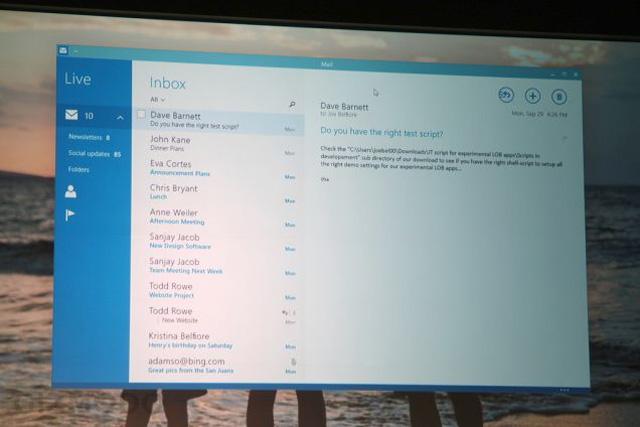The width and height of the screenshot is (640, 427).
Task: Open the more options ellipsis at bottom right
Action: pyautogui.click(x=564, y=390)
